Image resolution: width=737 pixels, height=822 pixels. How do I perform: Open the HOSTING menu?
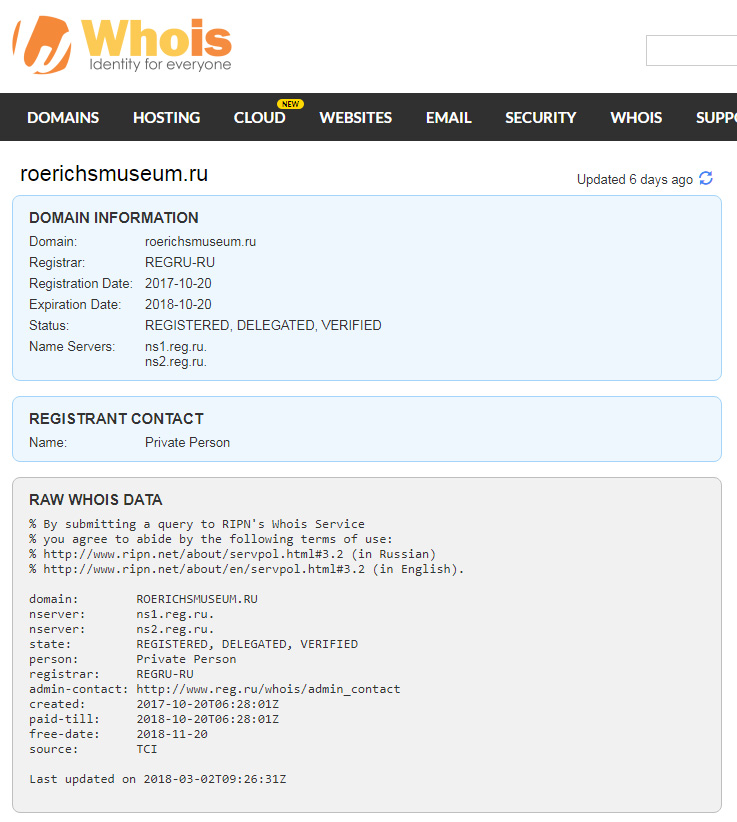coord(167,117)
